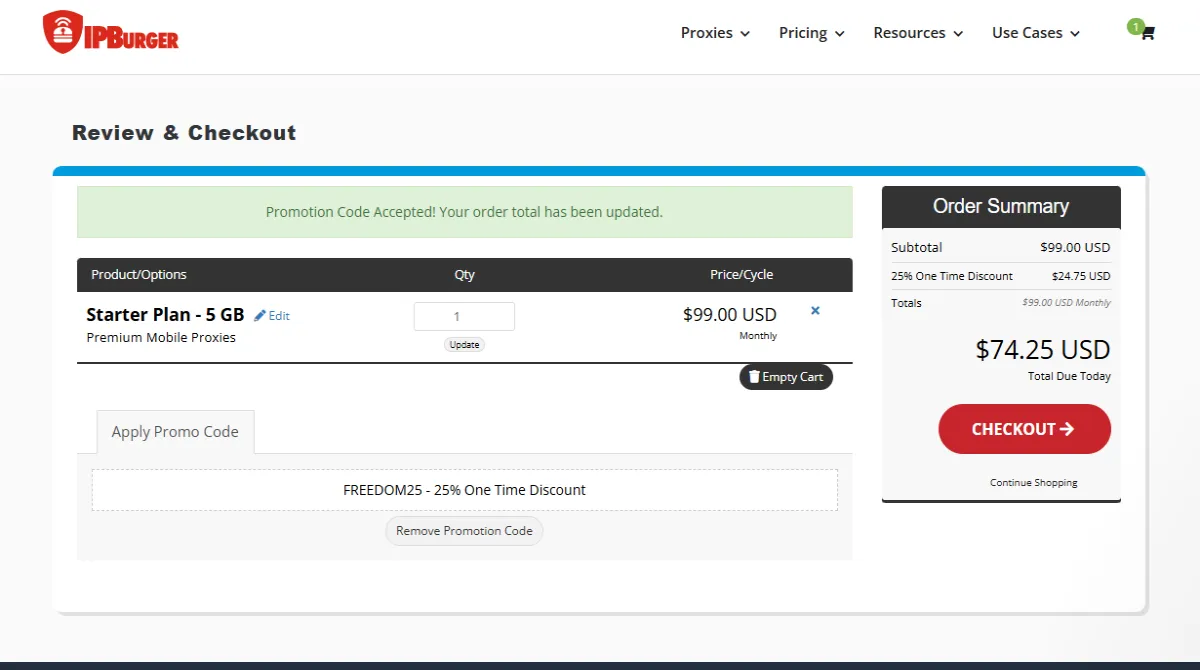Screen dimensions: 1200x670
Task: Click the Review & Checkout heading
Action: (x=184, y=133)
